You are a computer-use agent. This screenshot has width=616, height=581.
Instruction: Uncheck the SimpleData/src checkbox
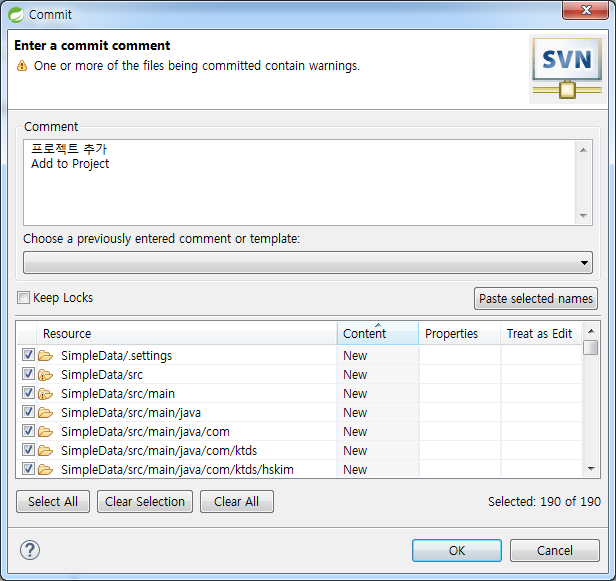point(28,374)
